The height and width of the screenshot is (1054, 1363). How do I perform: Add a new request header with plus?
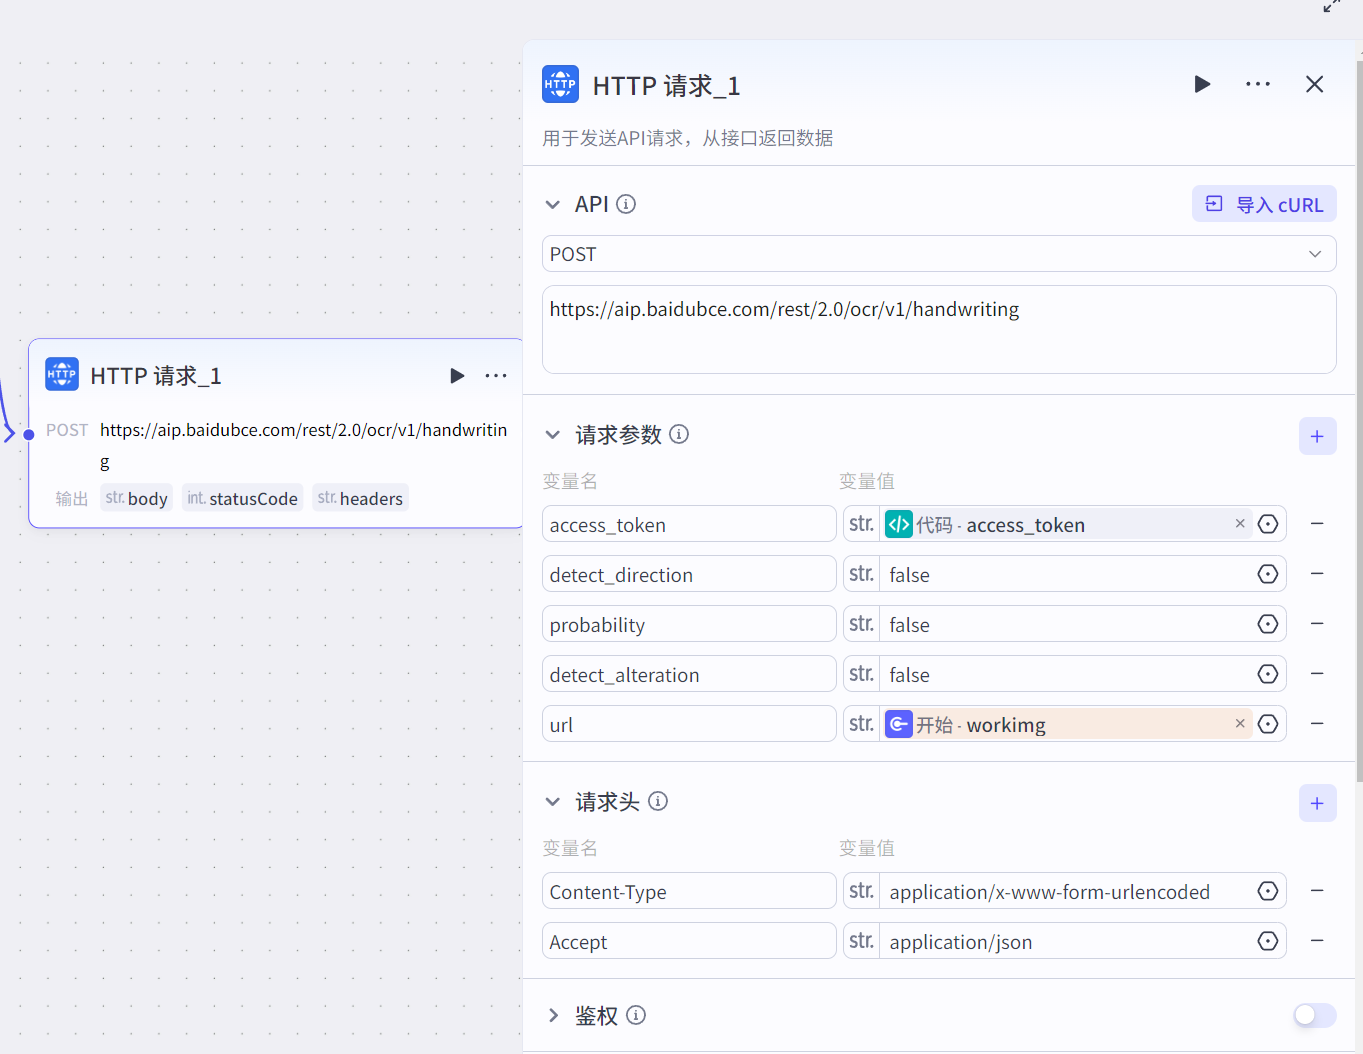1317,803
